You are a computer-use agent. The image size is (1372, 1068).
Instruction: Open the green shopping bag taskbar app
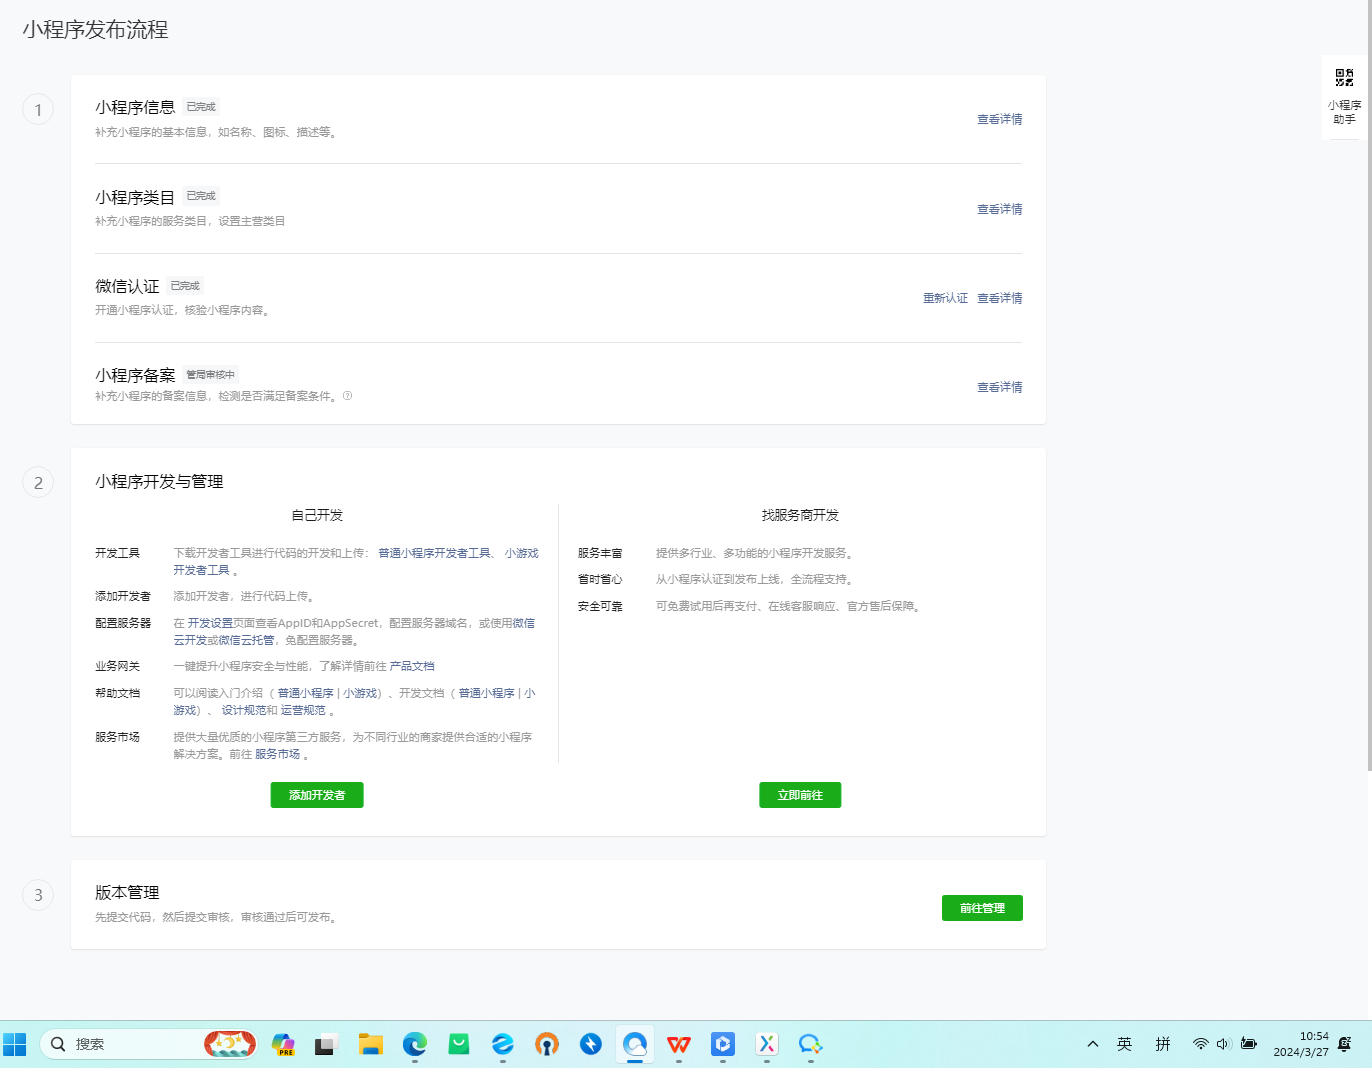[459, 1044]
